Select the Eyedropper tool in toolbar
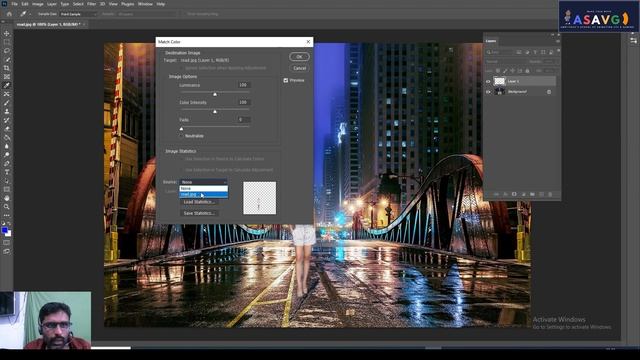Screen dimensions: 640x360 point(7,85)
